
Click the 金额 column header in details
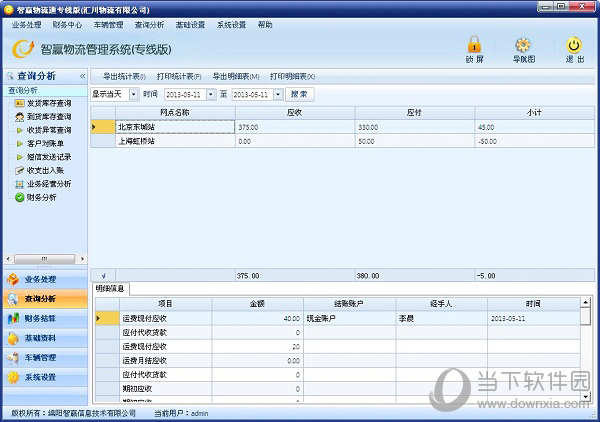click(x=258, y=304)
